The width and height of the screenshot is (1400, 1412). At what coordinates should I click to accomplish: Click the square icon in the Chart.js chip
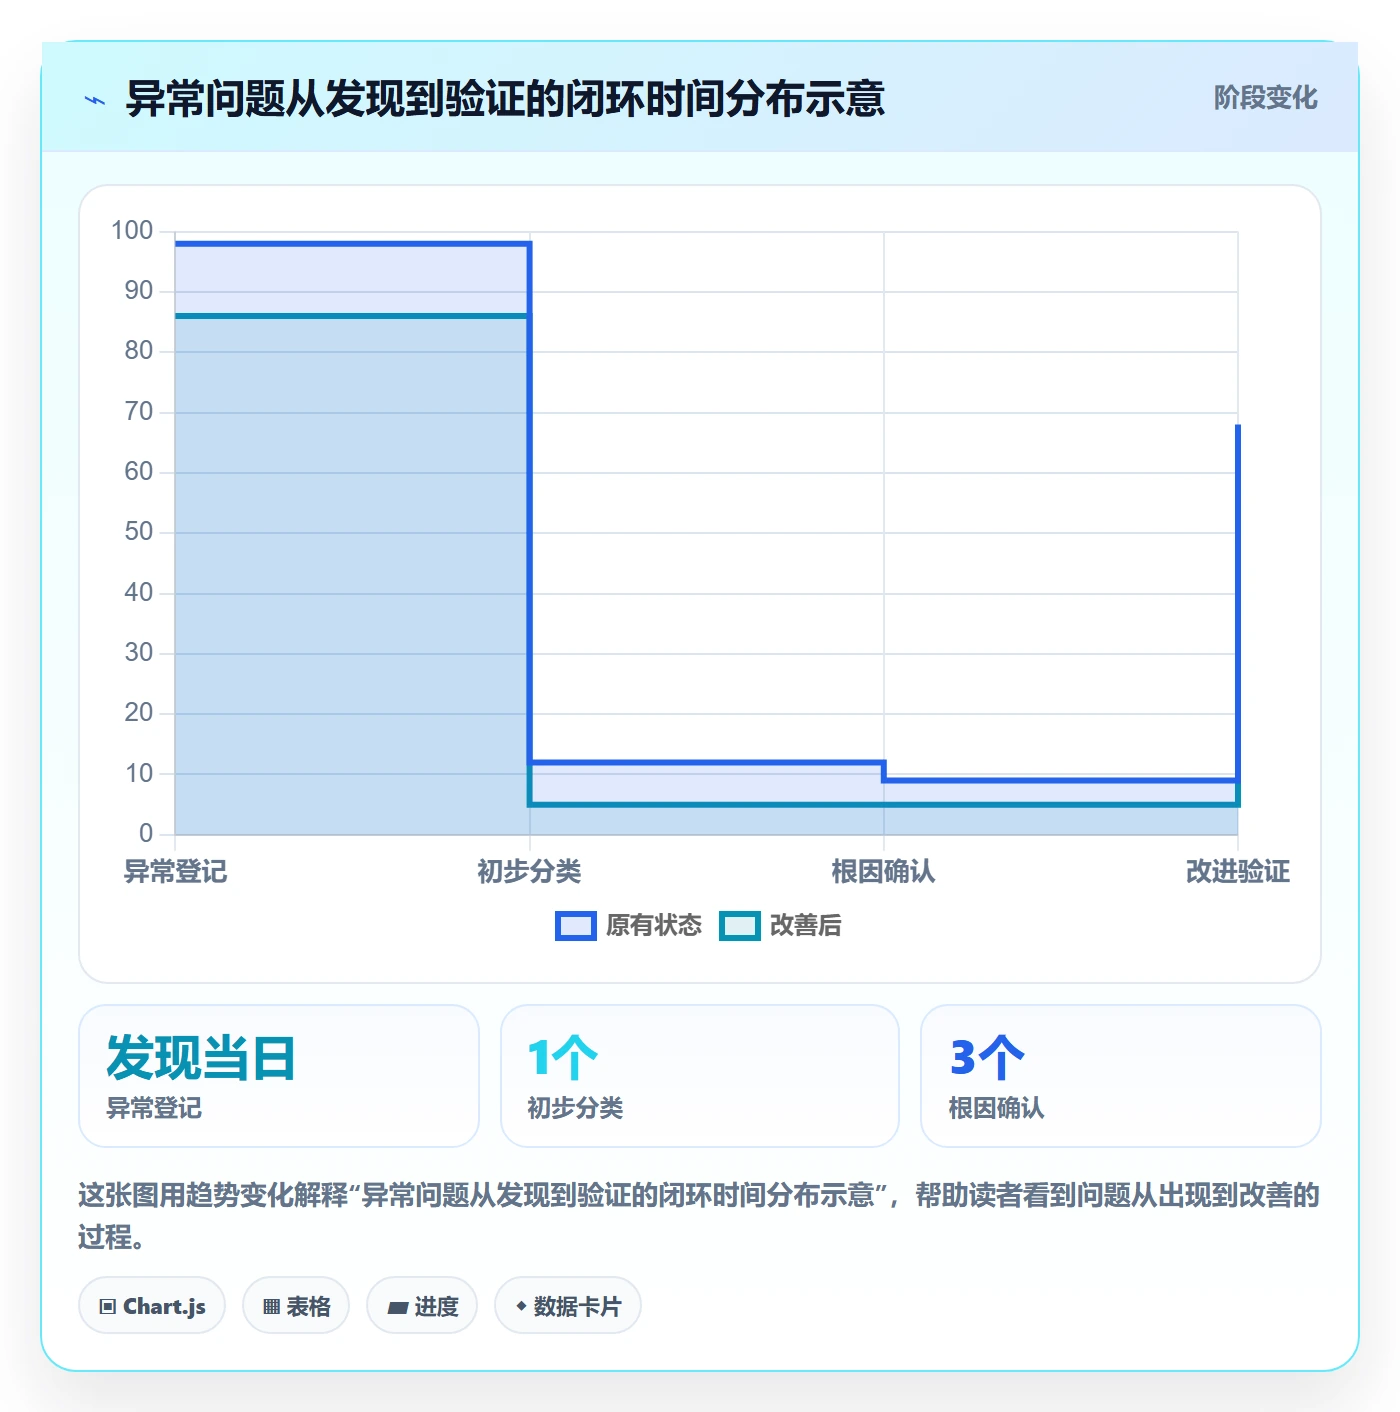click(108, 1307)
